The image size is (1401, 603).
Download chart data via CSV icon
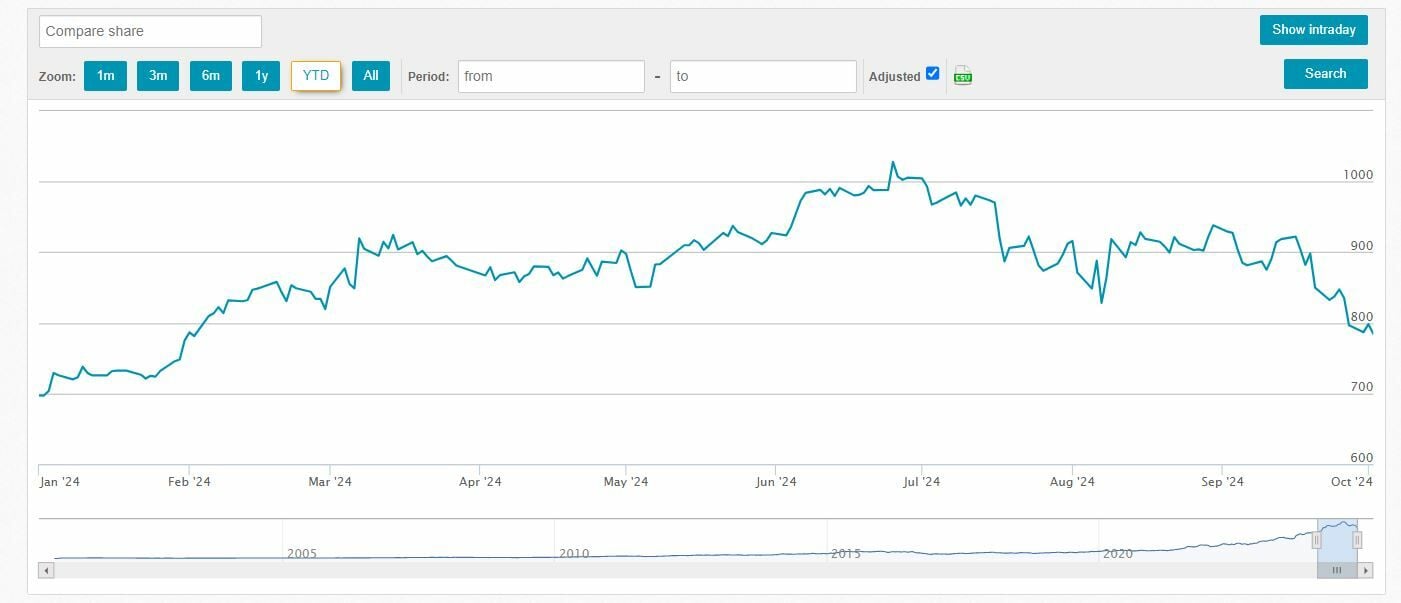coord(963,76)
